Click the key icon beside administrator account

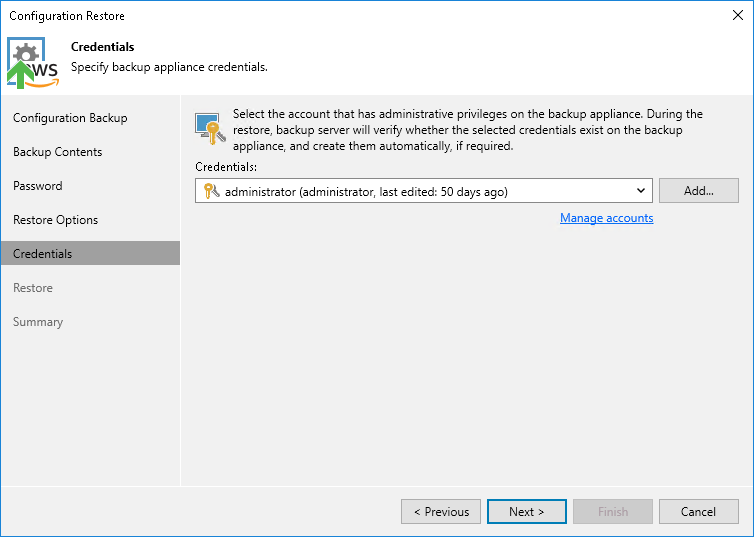tap(210, 191)
